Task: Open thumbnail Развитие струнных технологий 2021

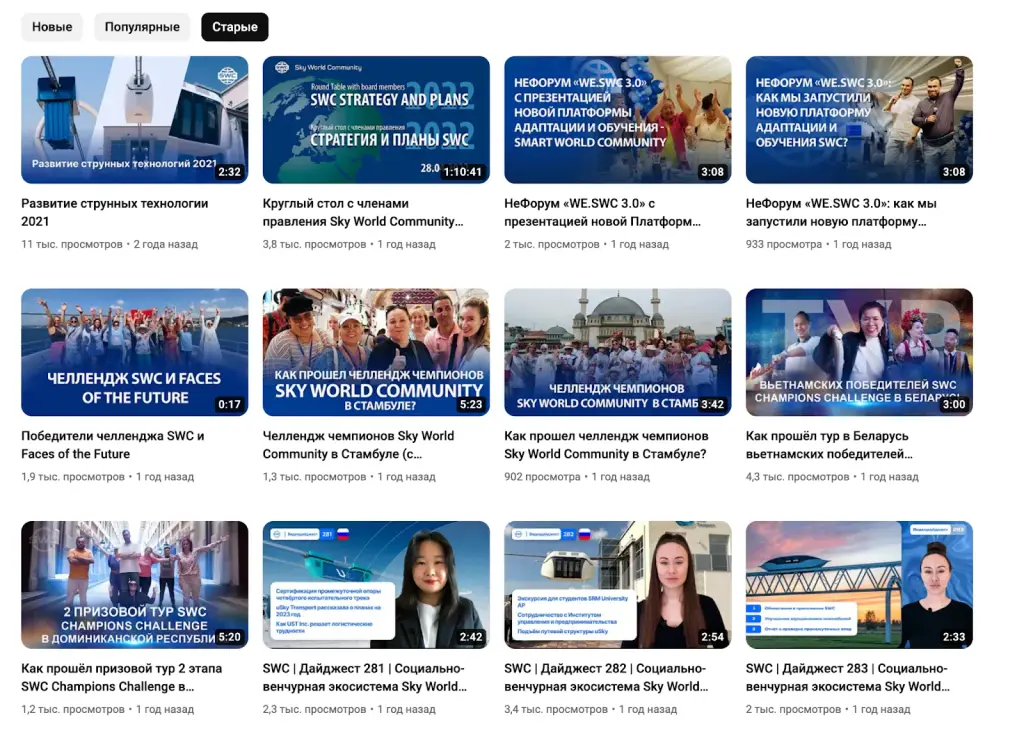Action: 135,120
